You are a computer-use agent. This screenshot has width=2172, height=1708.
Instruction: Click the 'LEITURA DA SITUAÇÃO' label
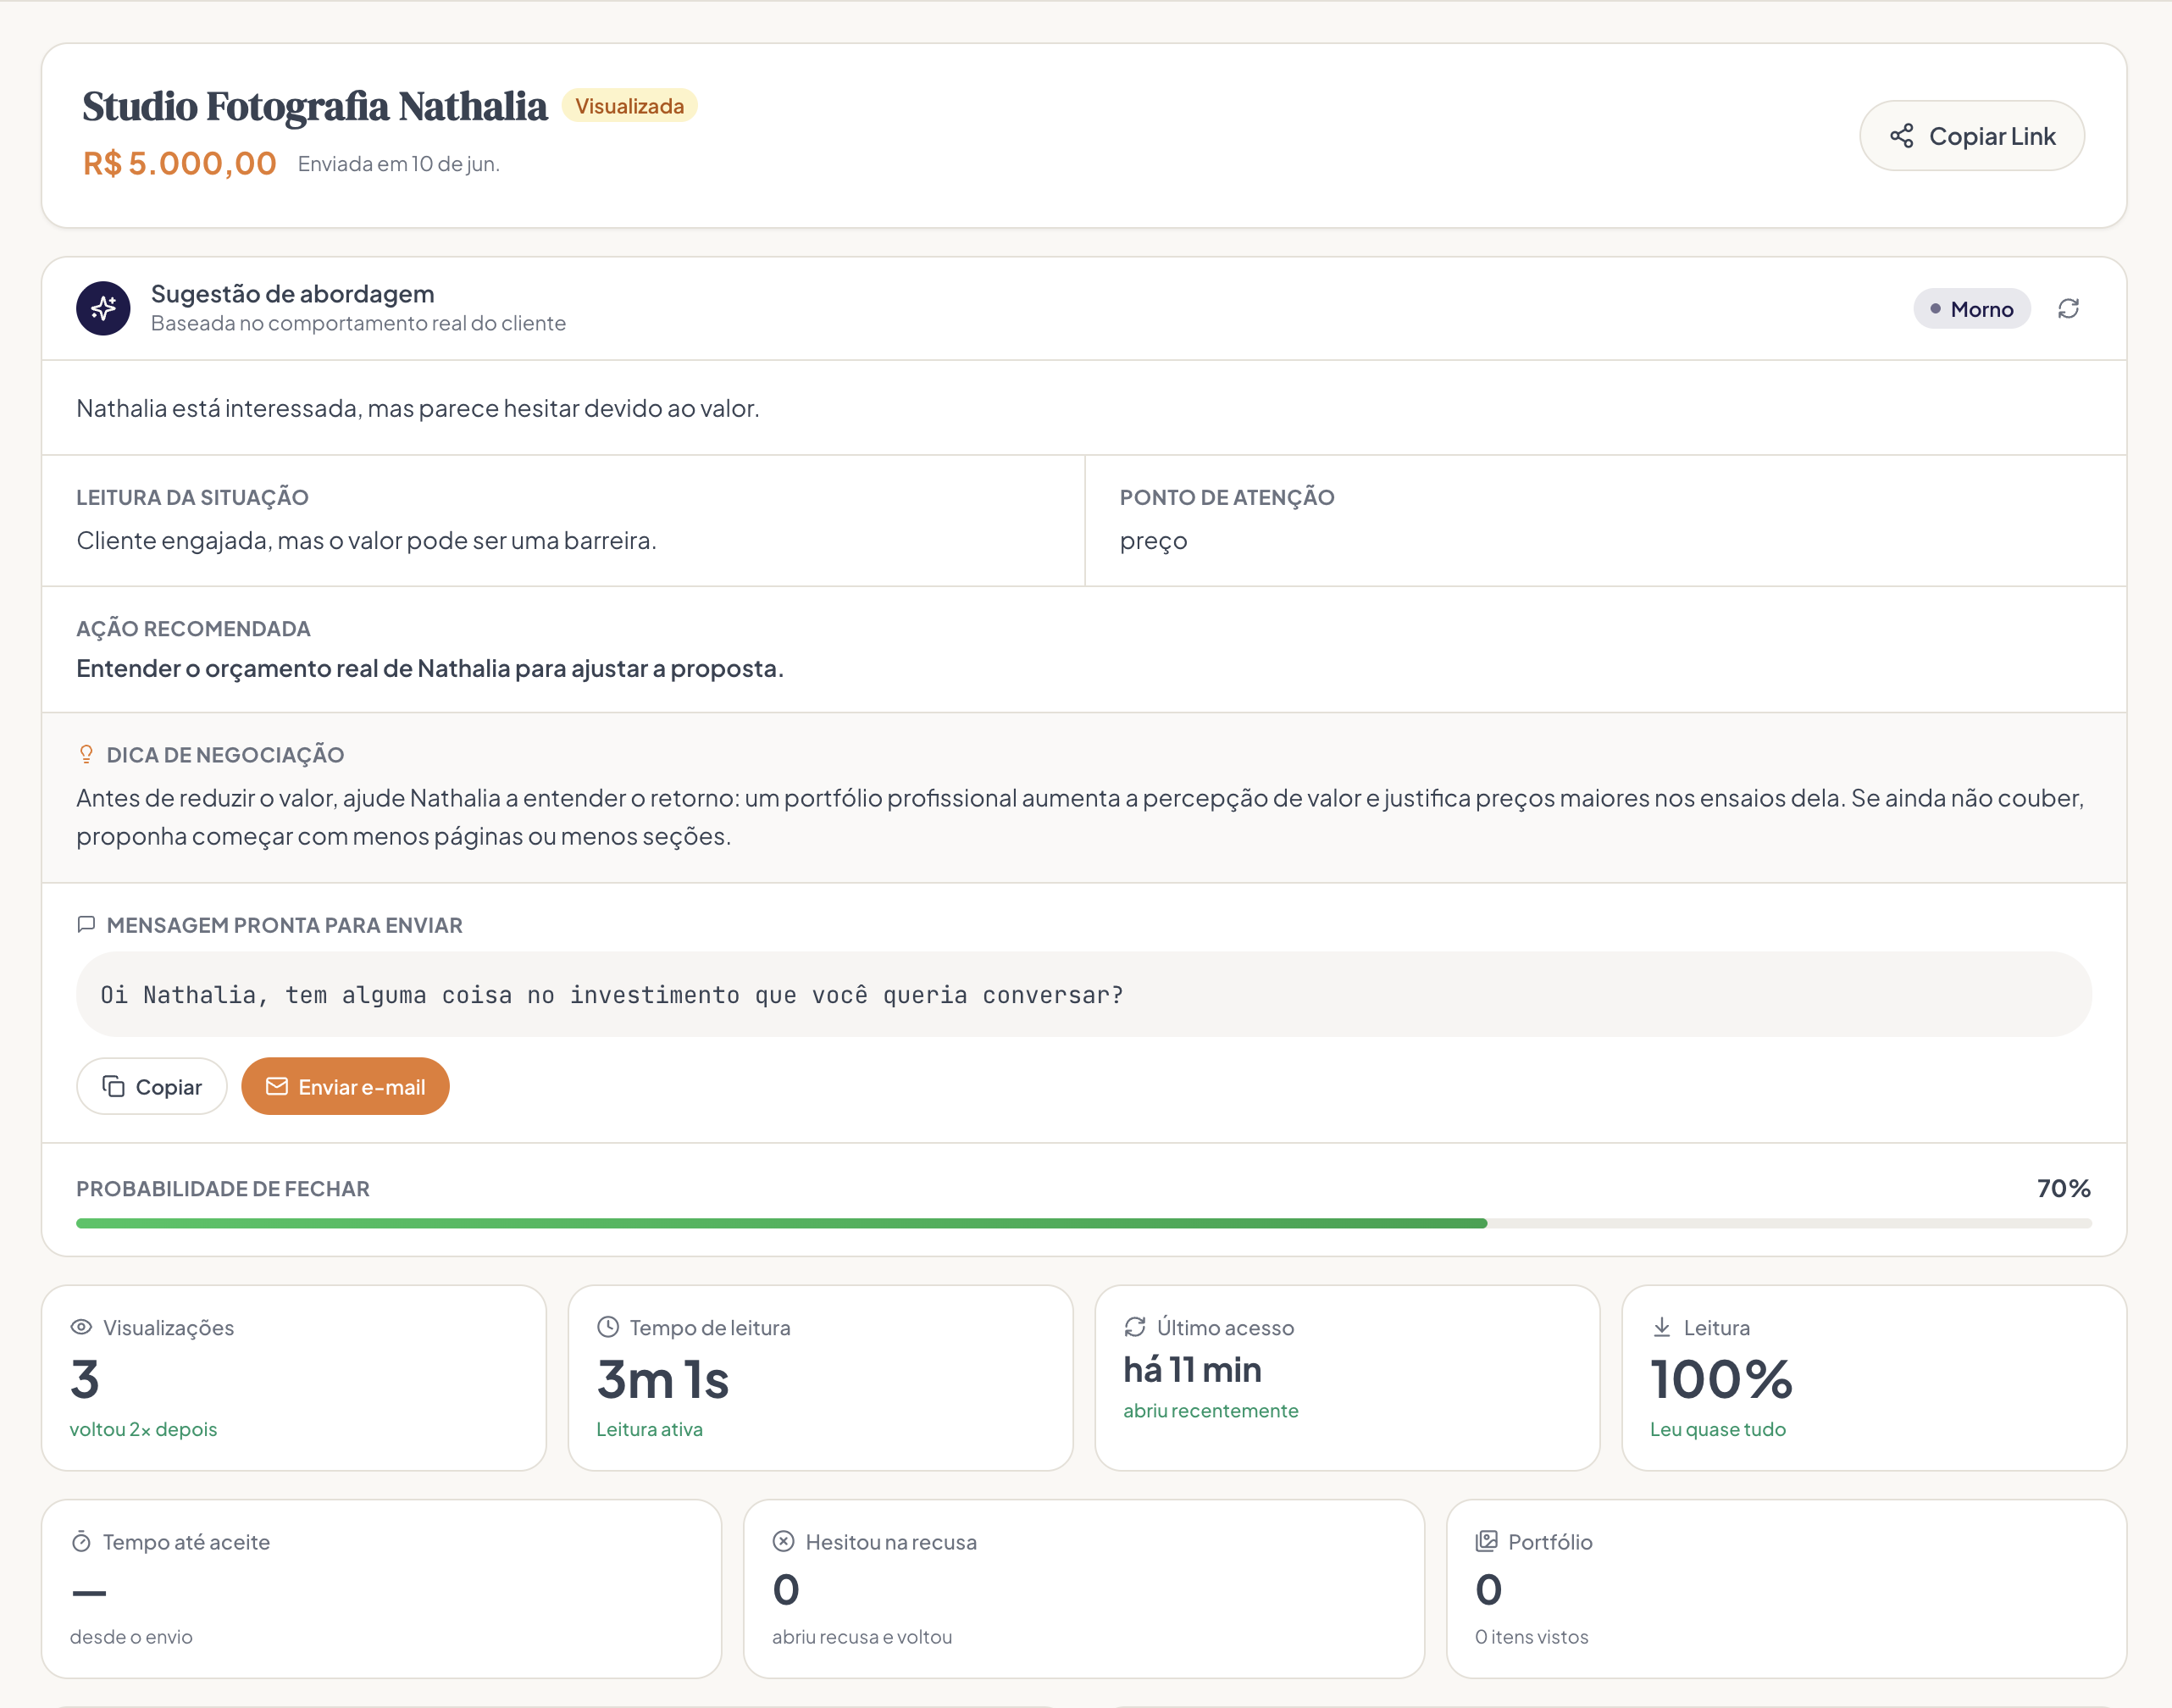click(x=193, y=497)
